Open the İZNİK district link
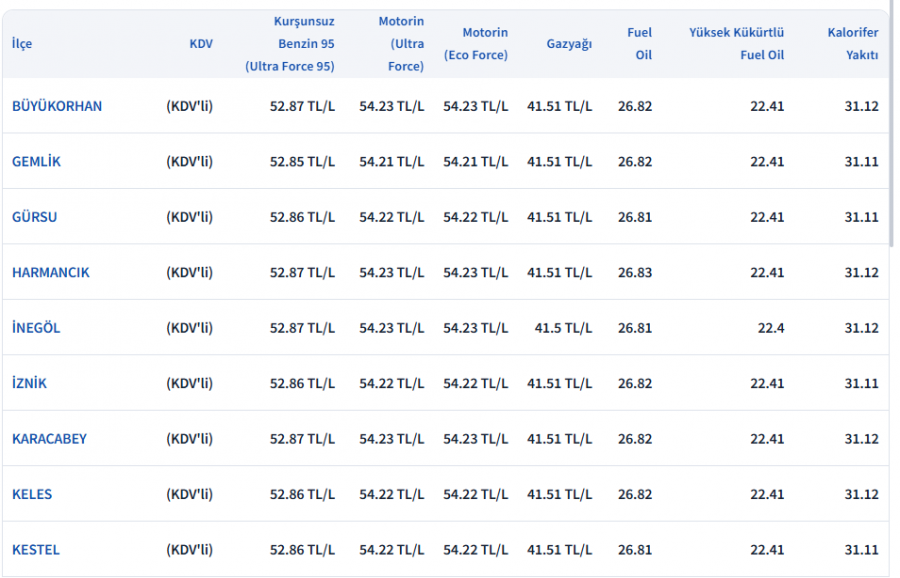 point(29,383)
